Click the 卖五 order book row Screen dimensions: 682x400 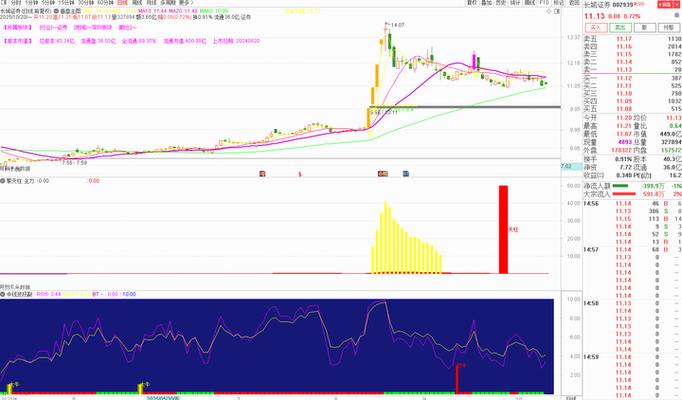632,39
